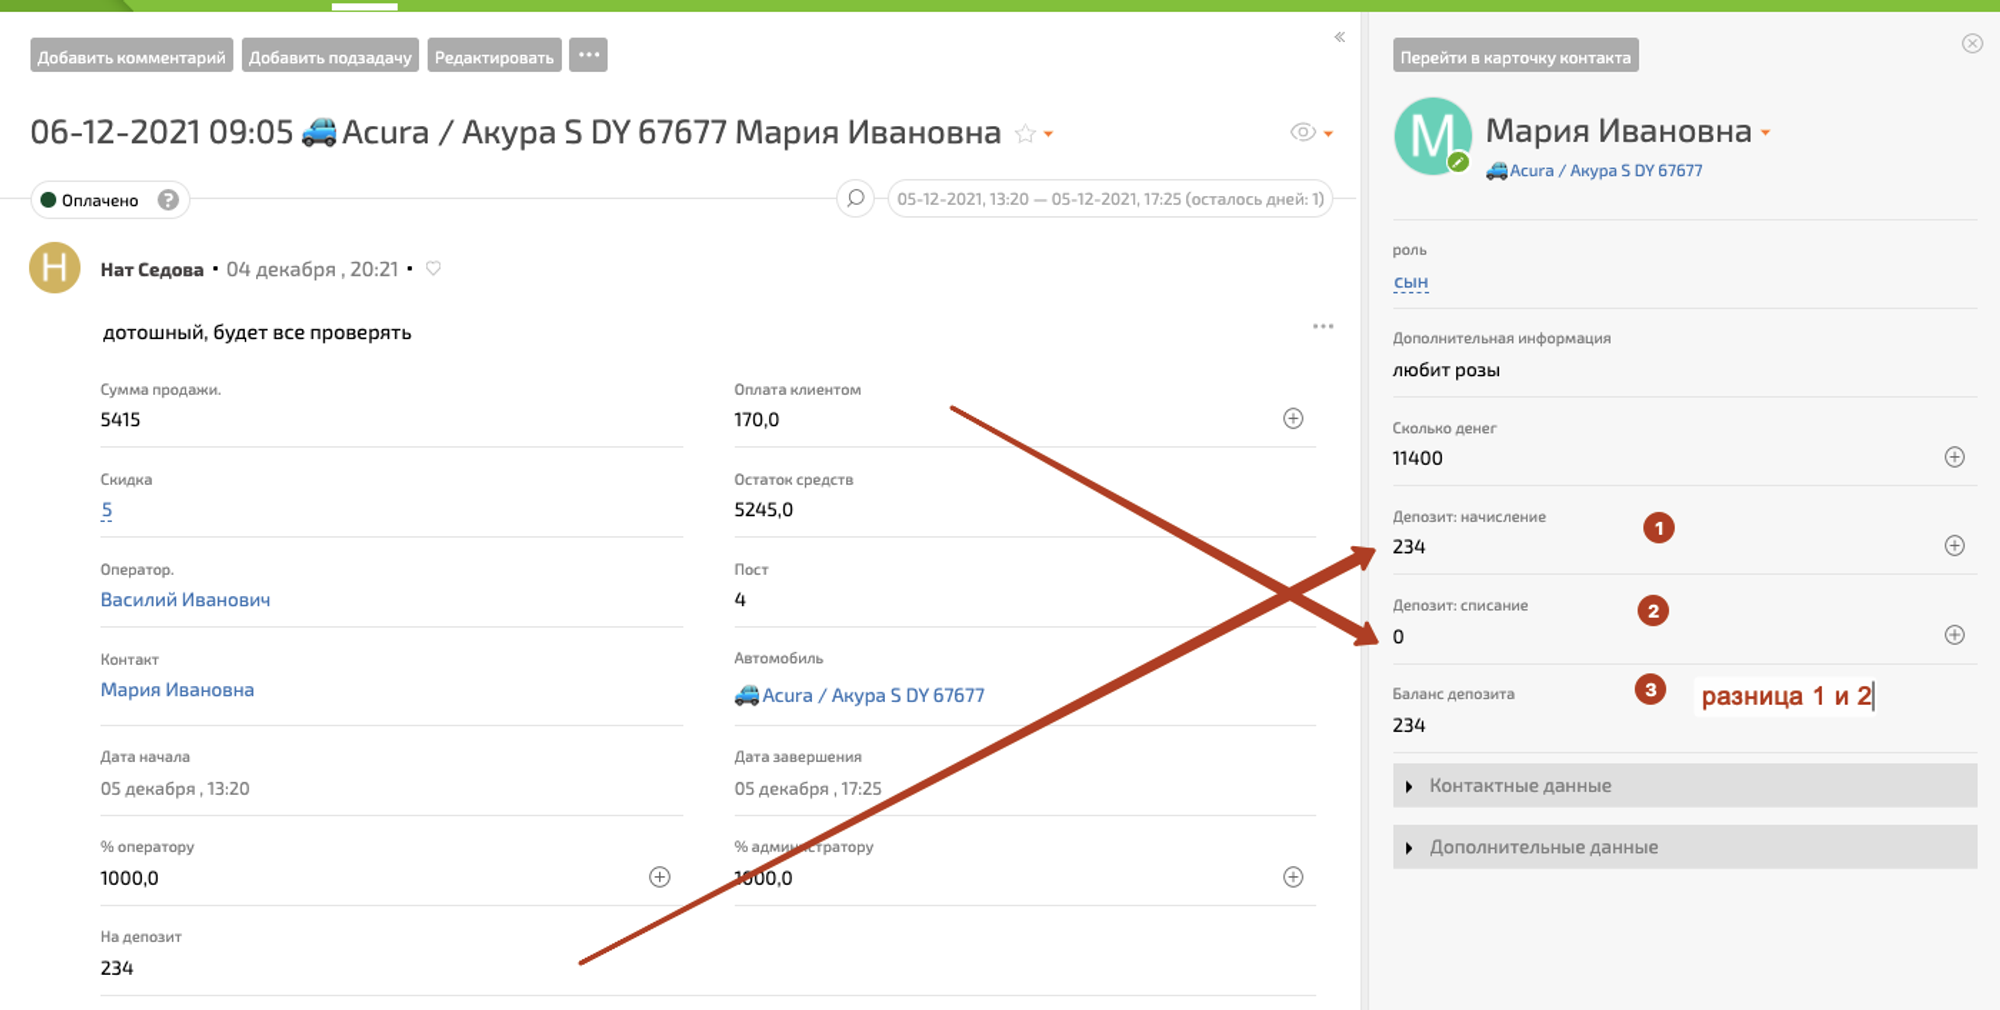Click plus icon beside Депозит: списание
The height and width of the screenshot is (1010, 2000).
(1954, 635)
